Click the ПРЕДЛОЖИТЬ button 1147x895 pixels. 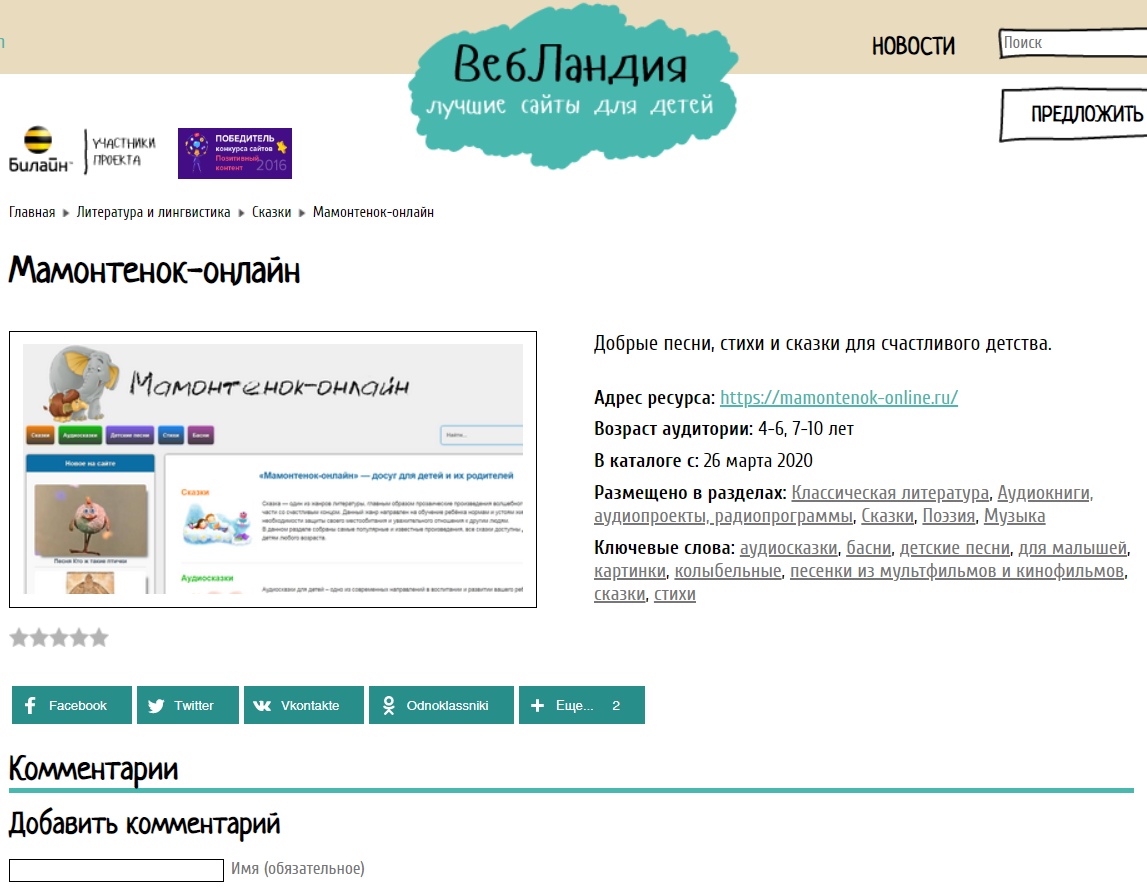coord(1080,115)
